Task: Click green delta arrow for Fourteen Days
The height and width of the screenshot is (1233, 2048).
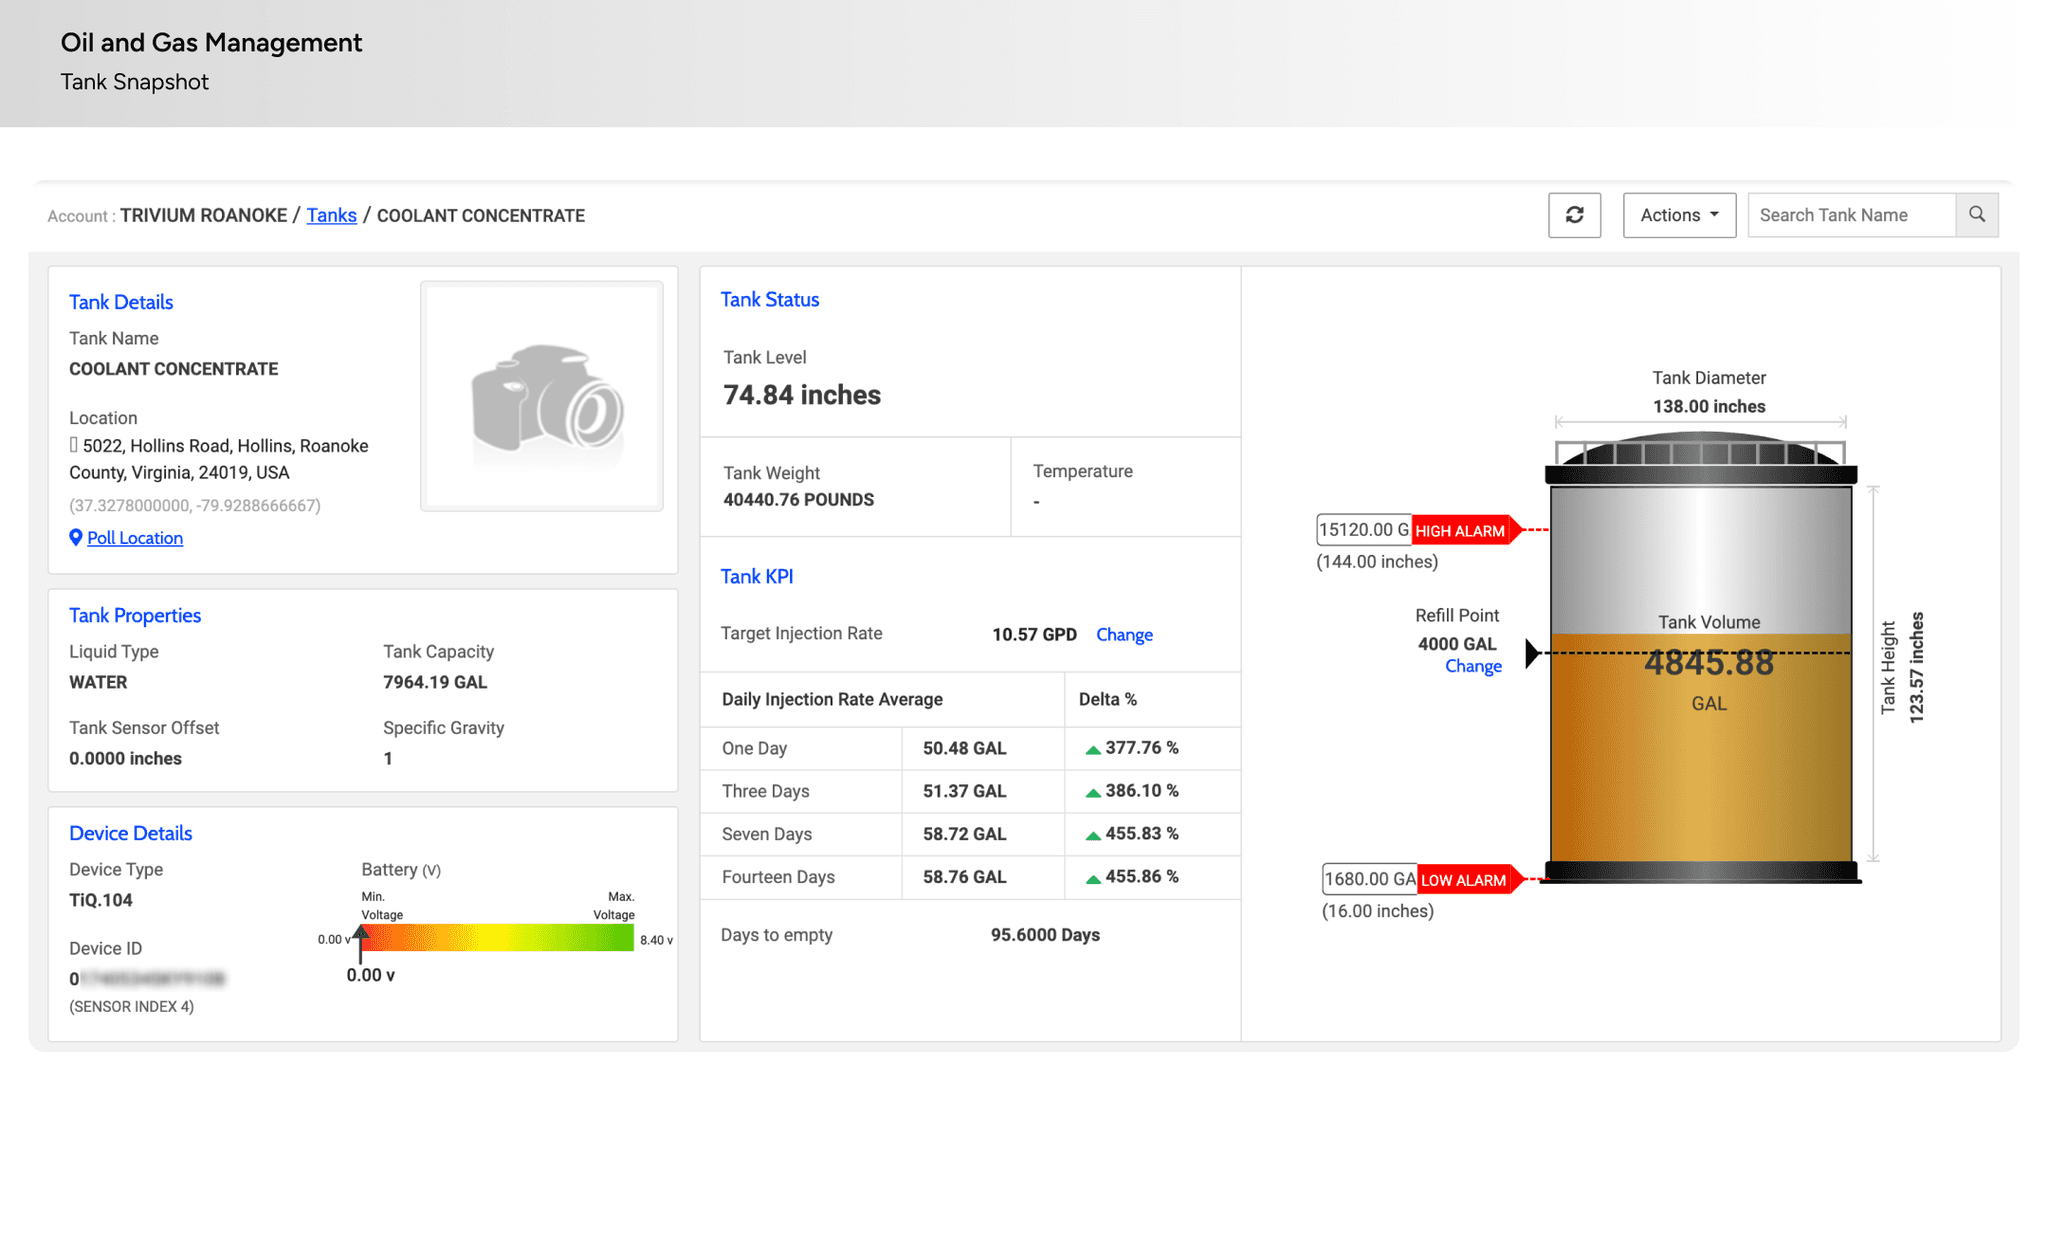Action: pyautogui.click(x=1092, y=878)
